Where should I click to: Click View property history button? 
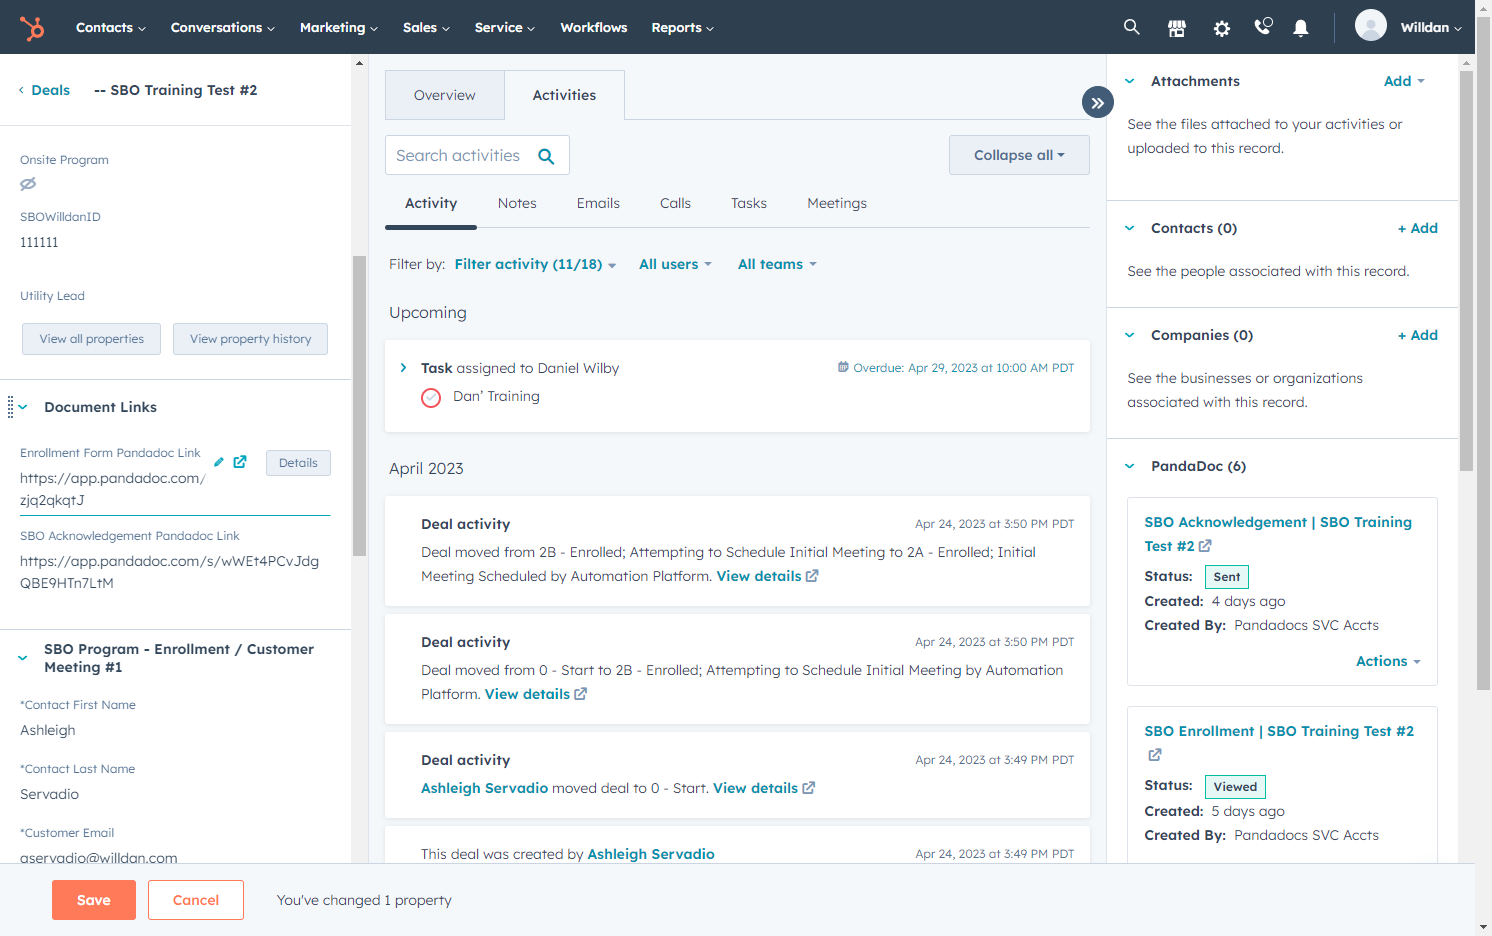point(250,339)
